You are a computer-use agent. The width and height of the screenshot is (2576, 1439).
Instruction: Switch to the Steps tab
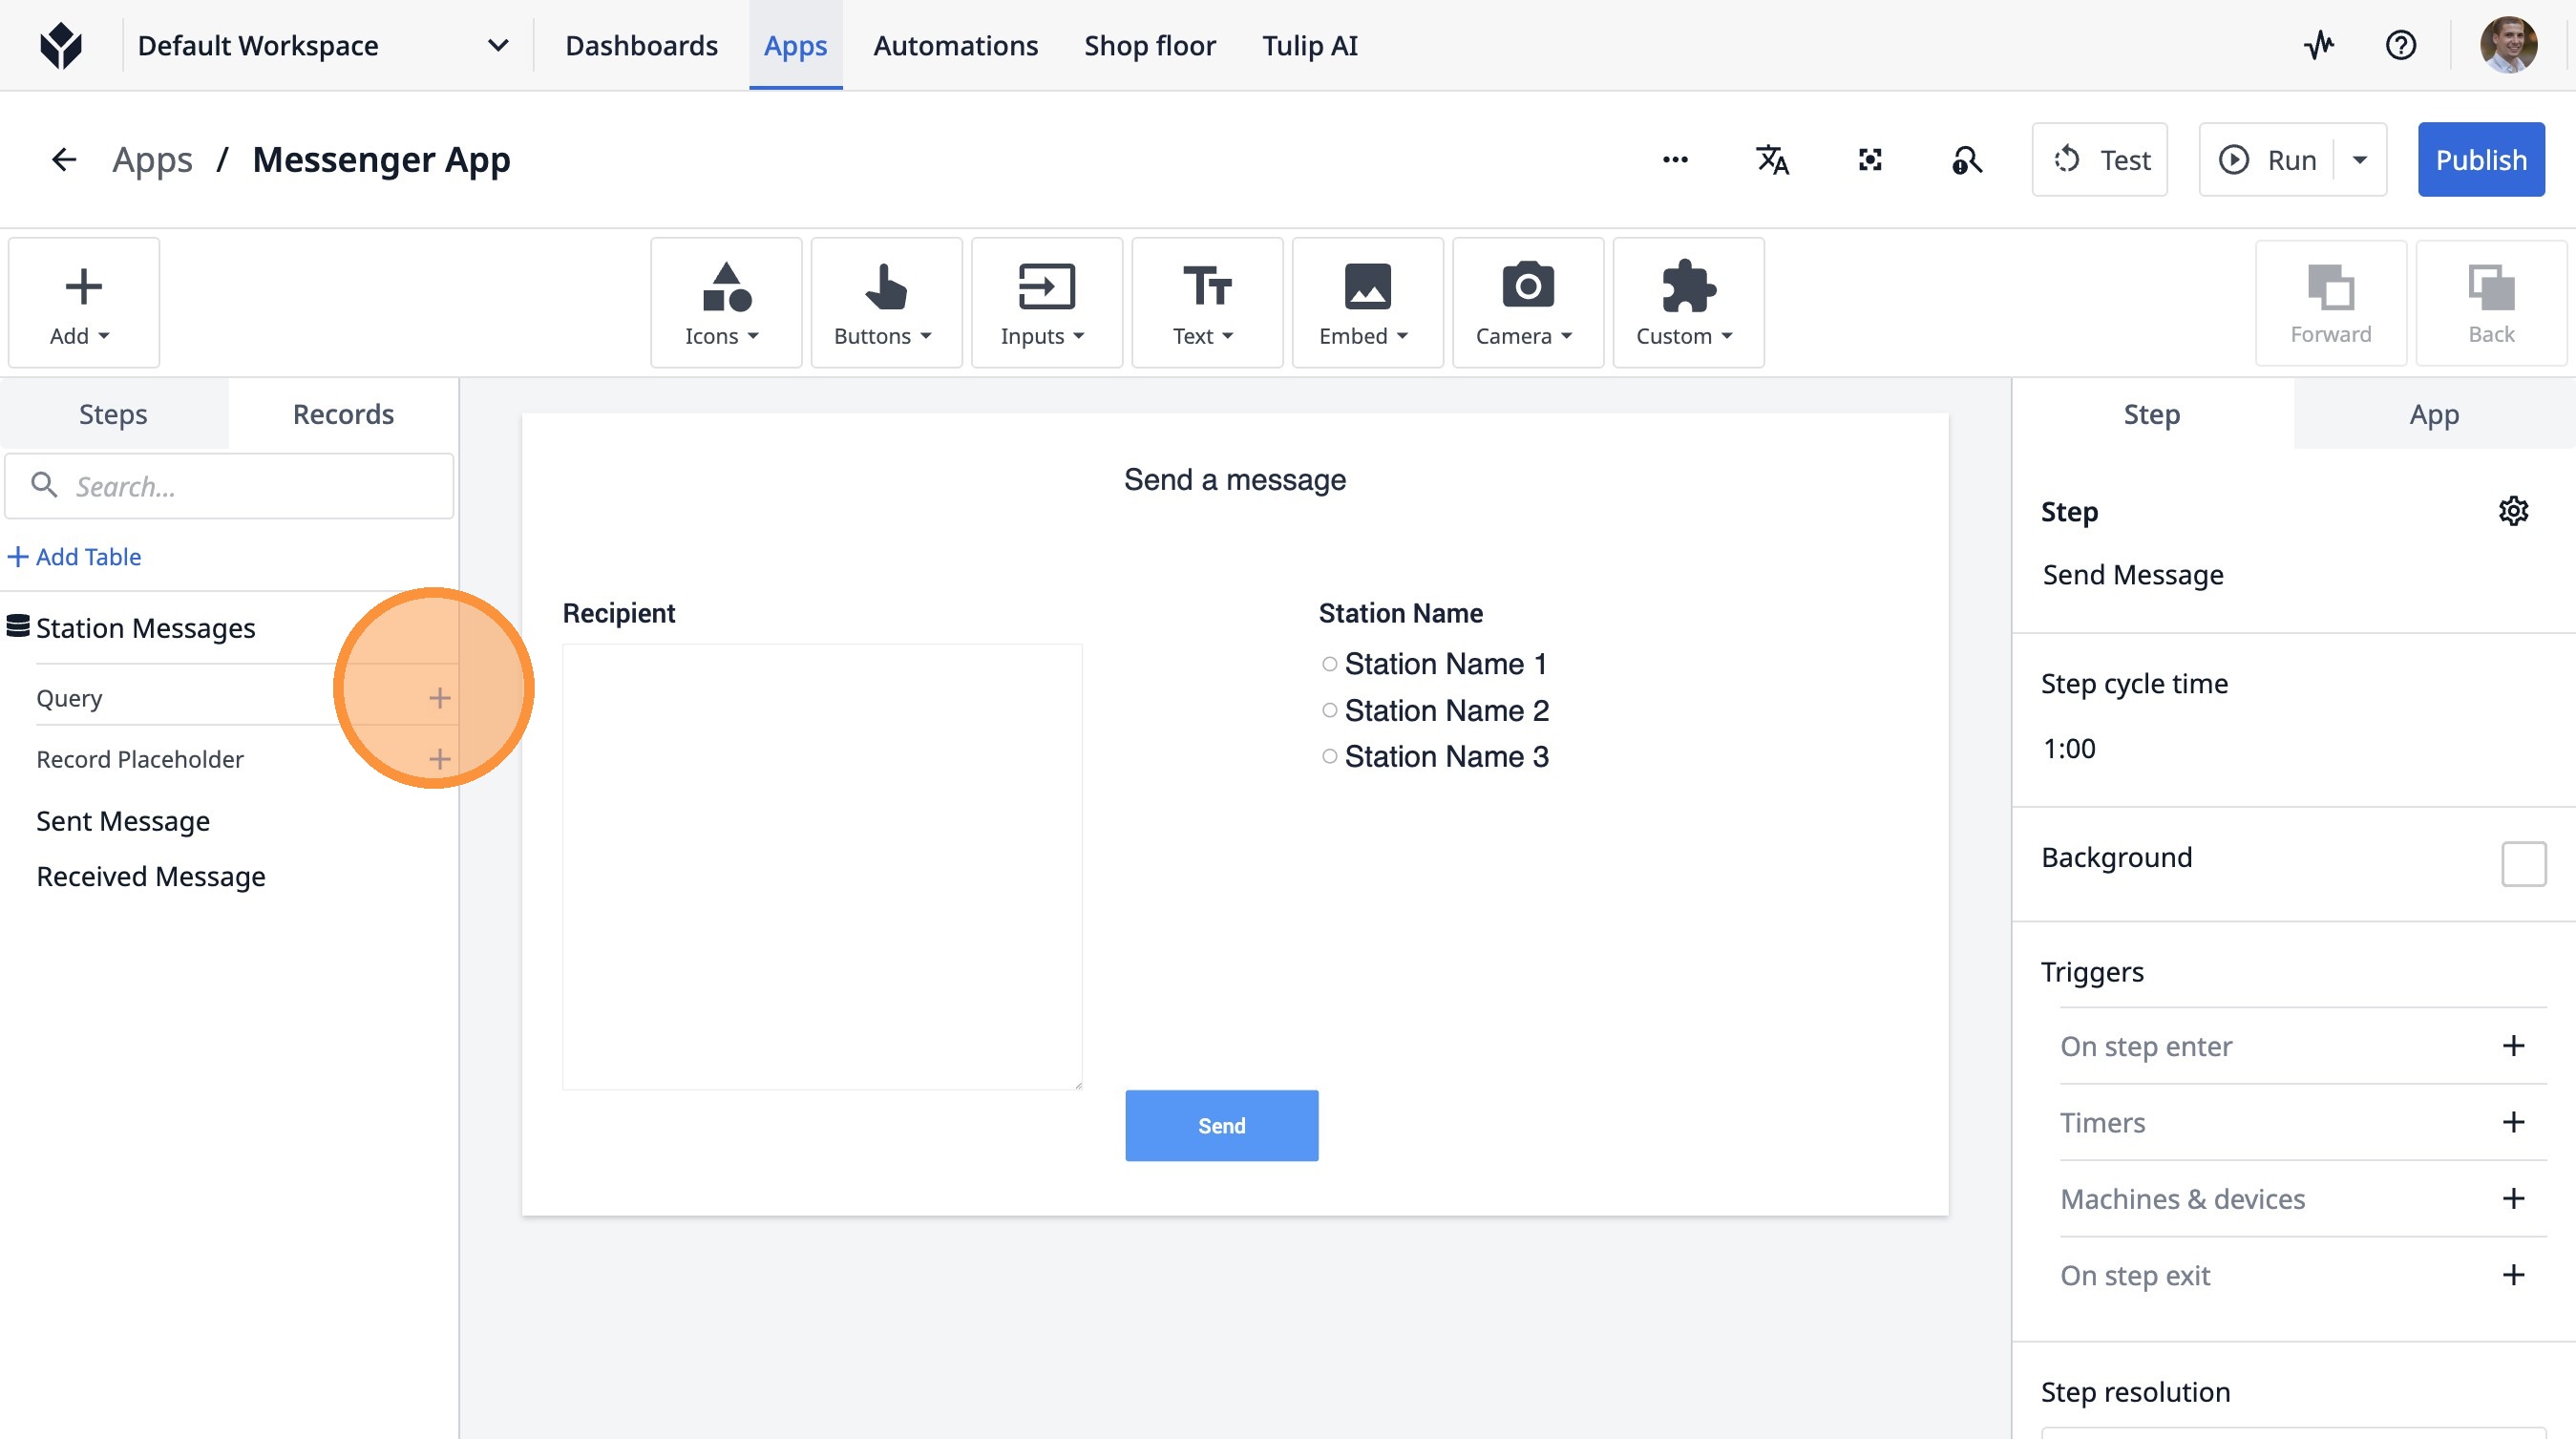[113, 414]
